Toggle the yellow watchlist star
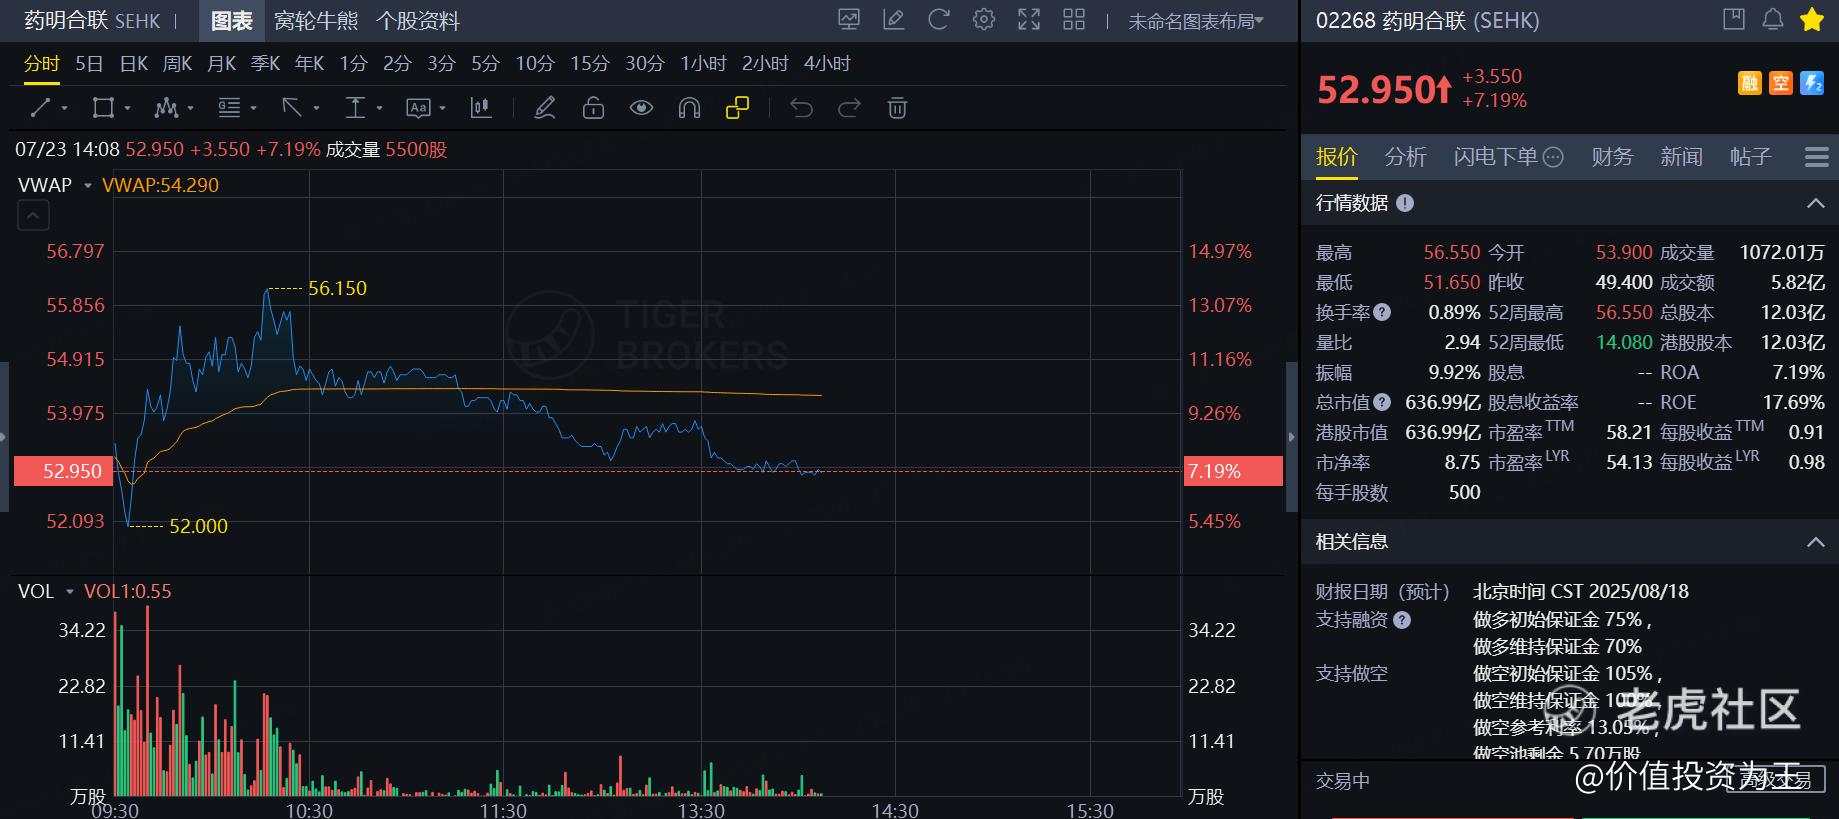 1812,19
